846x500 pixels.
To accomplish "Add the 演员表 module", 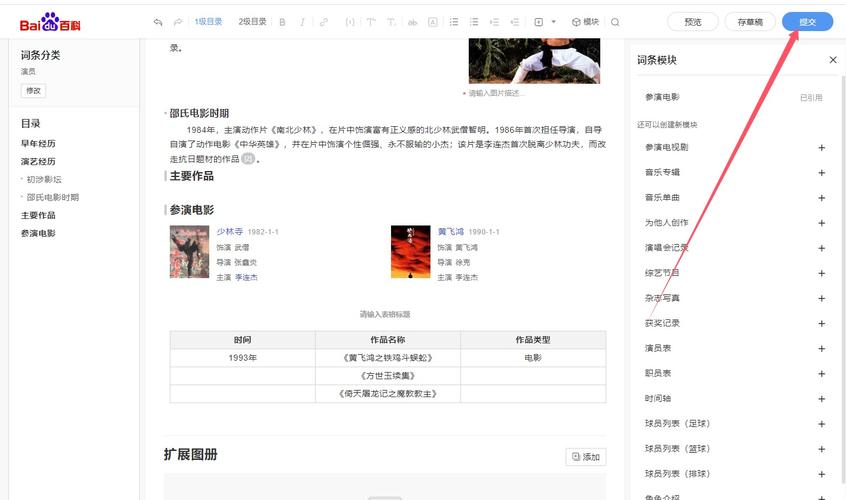I will point(821,348).
